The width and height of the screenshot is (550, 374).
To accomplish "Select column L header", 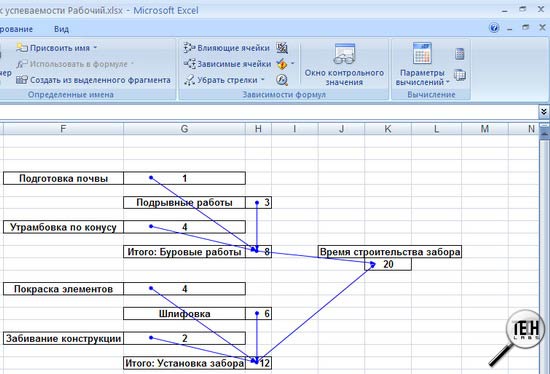I will tap(436, 129).
